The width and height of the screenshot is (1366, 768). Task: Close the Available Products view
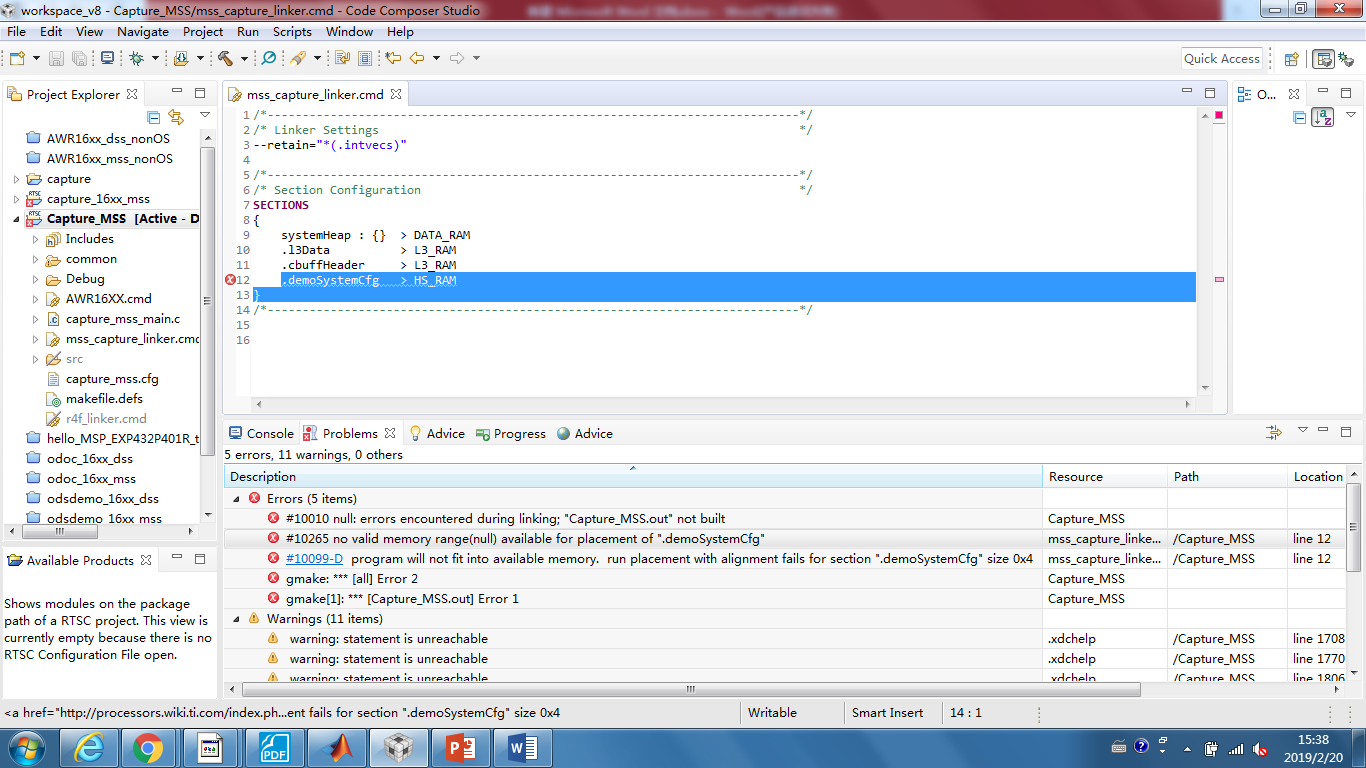(146, 560)
